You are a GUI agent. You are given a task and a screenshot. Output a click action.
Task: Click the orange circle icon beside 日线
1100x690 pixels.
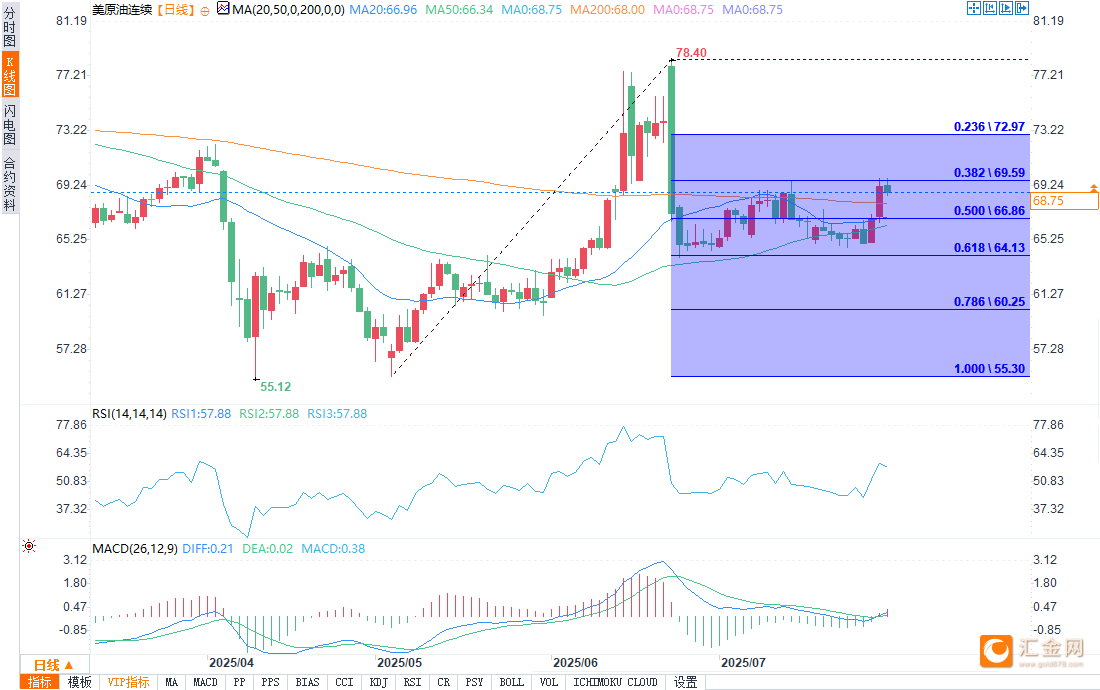point(205,11)
